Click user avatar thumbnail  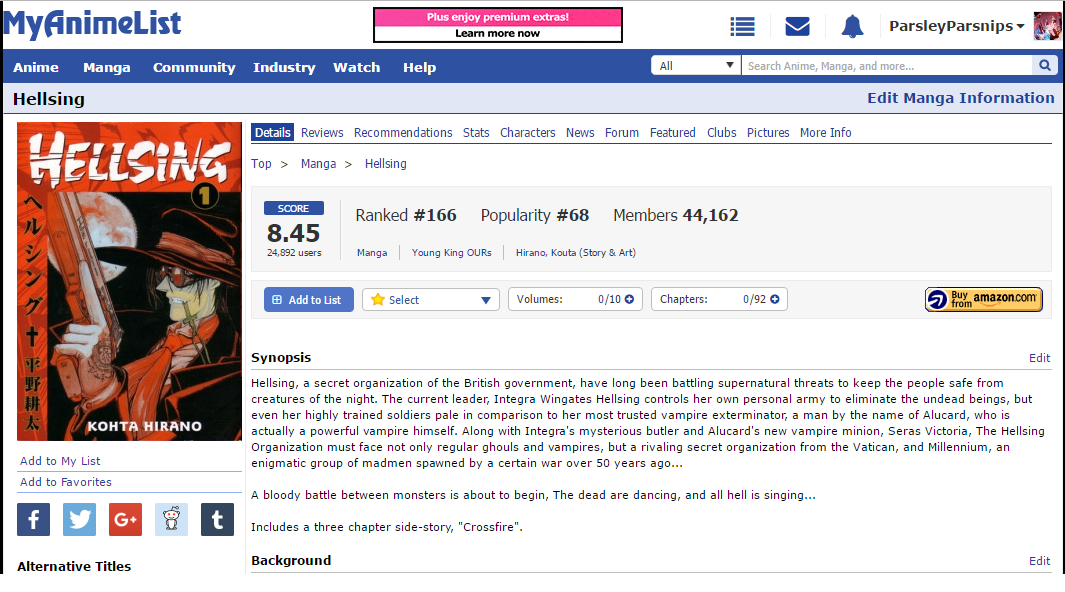tap(1047, 26)
